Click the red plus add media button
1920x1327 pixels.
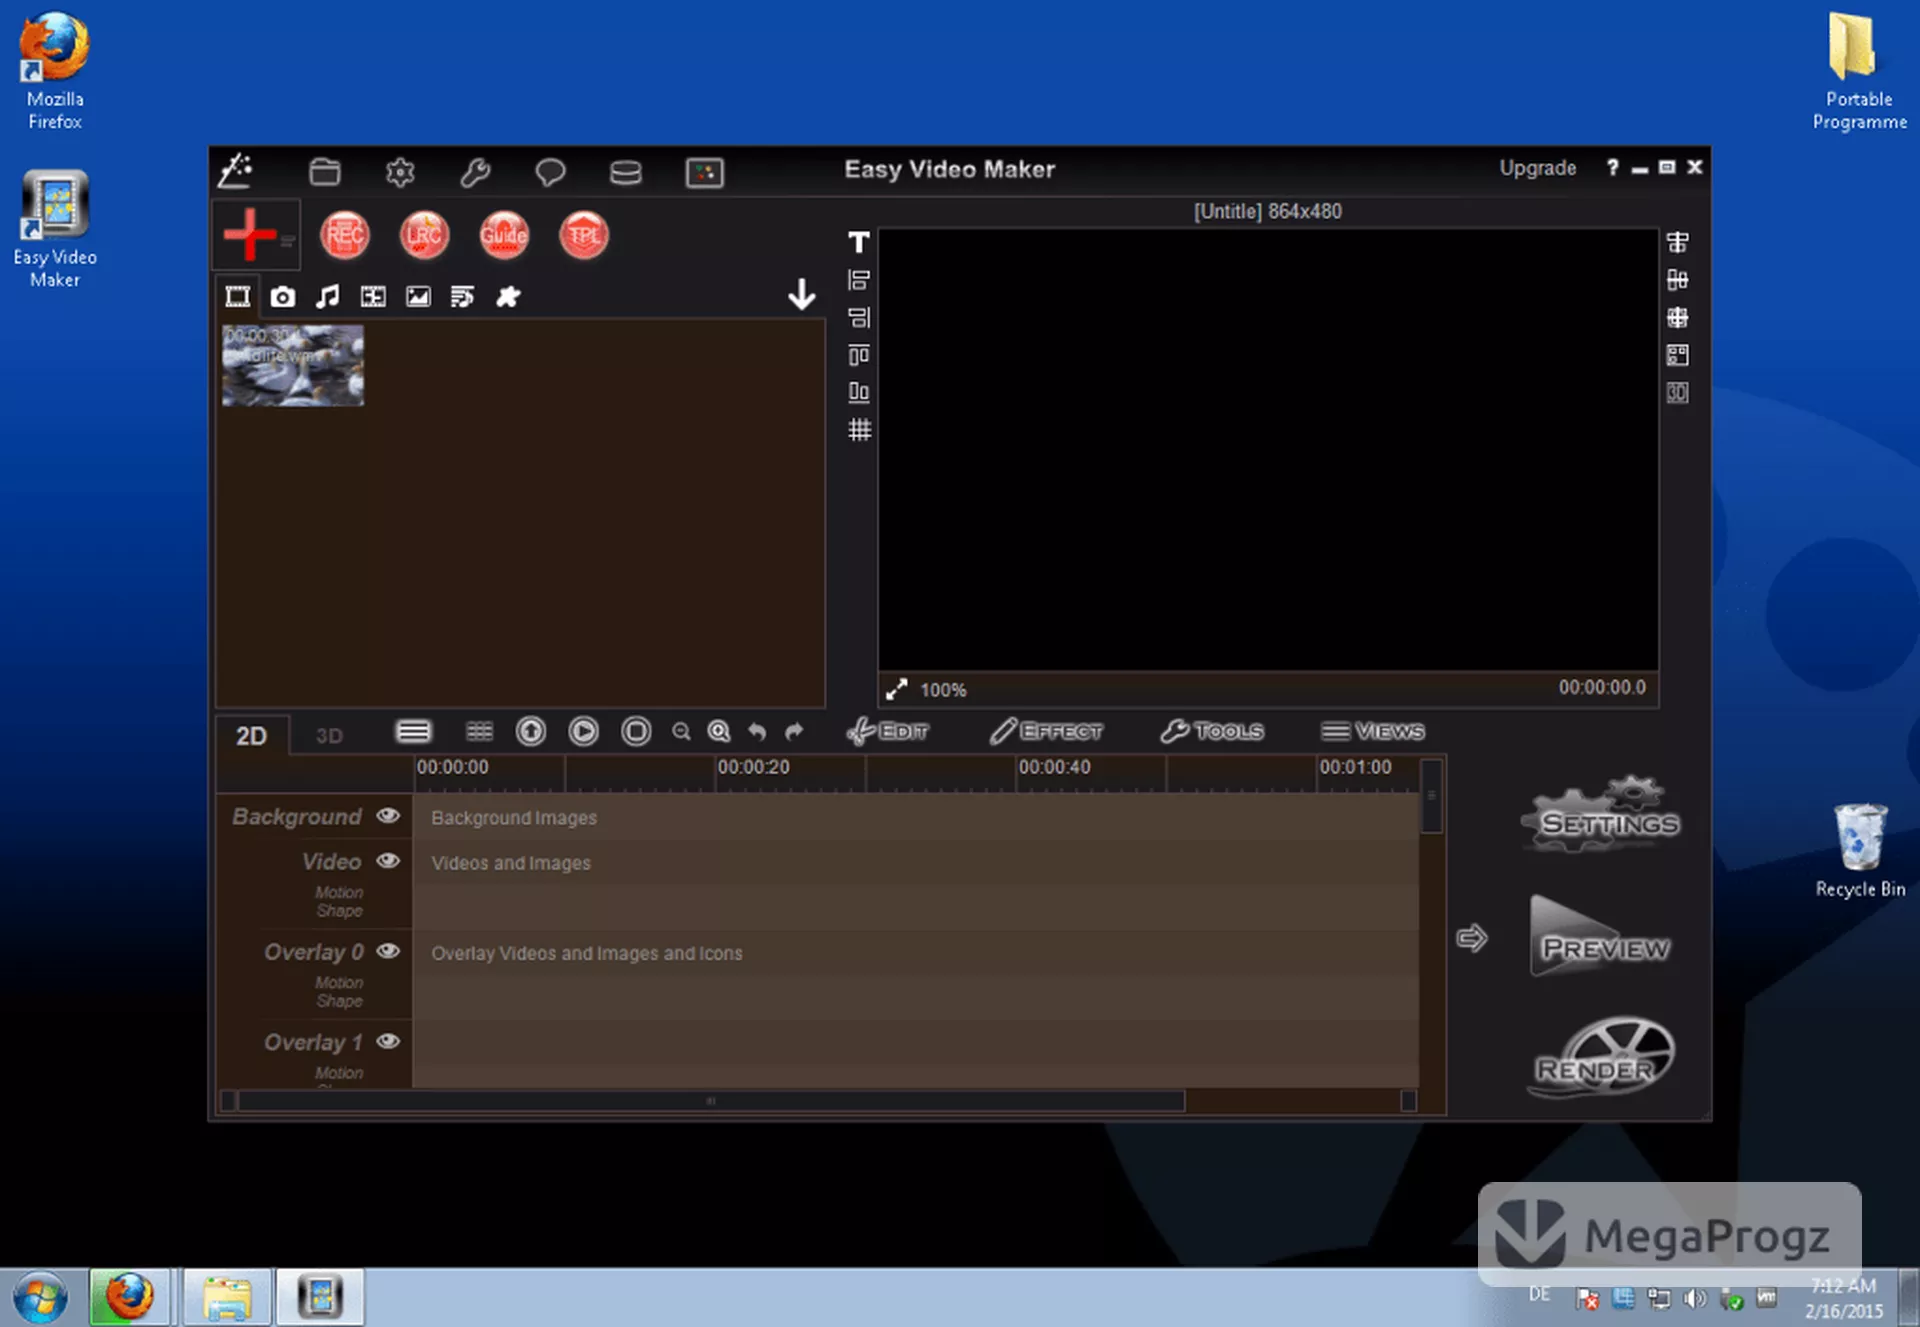click(x=249, y=234)
